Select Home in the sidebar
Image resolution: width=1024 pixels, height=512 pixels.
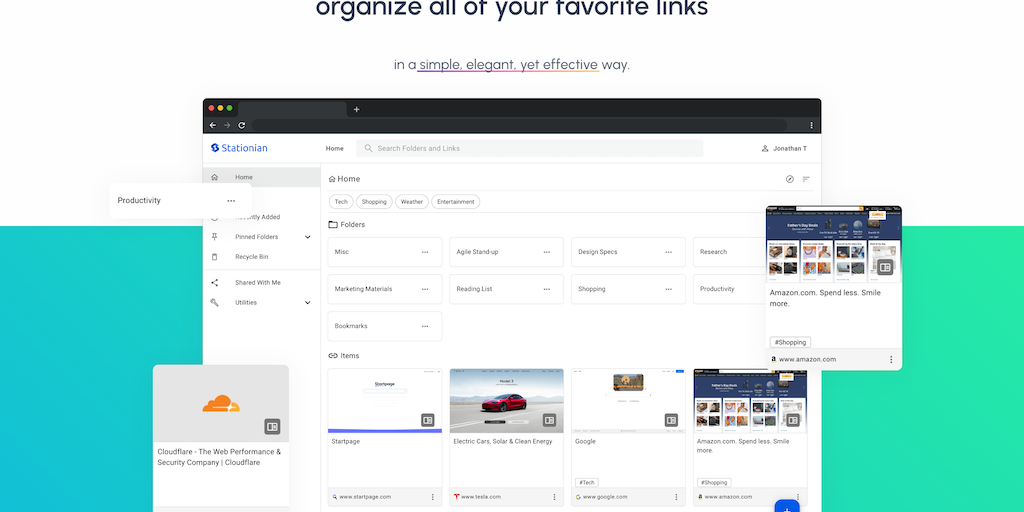[262, 177]
